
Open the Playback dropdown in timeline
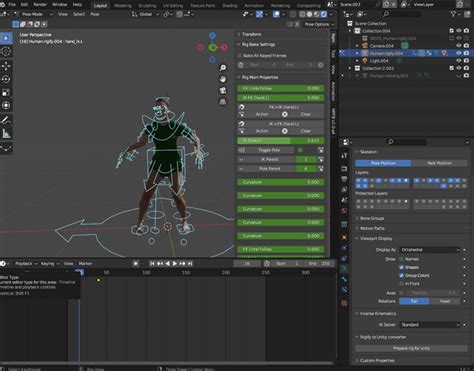[x=26, y=264]
